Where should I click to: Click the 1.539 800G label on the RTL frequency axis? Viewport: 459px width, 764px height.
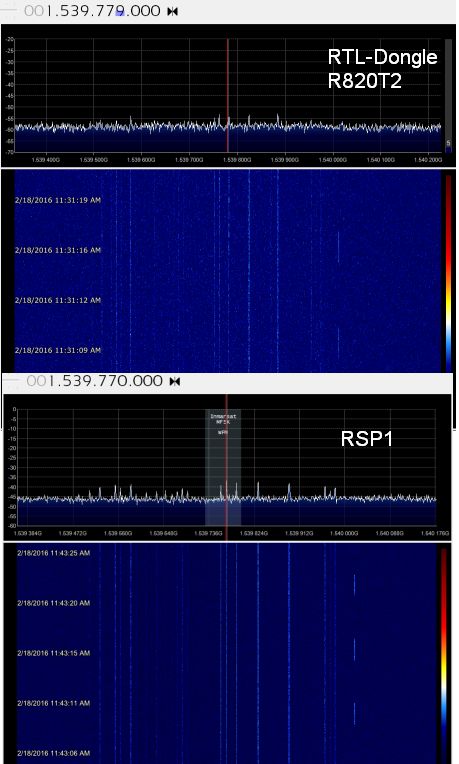(x=237, y=160)
